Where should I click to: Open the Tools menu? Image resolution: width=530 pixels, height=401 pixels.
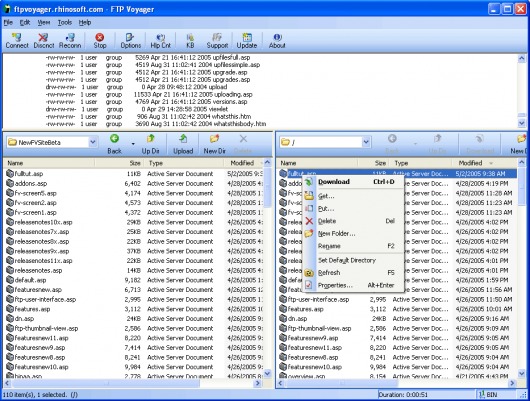pyautogui.click(x=65, y=23)
